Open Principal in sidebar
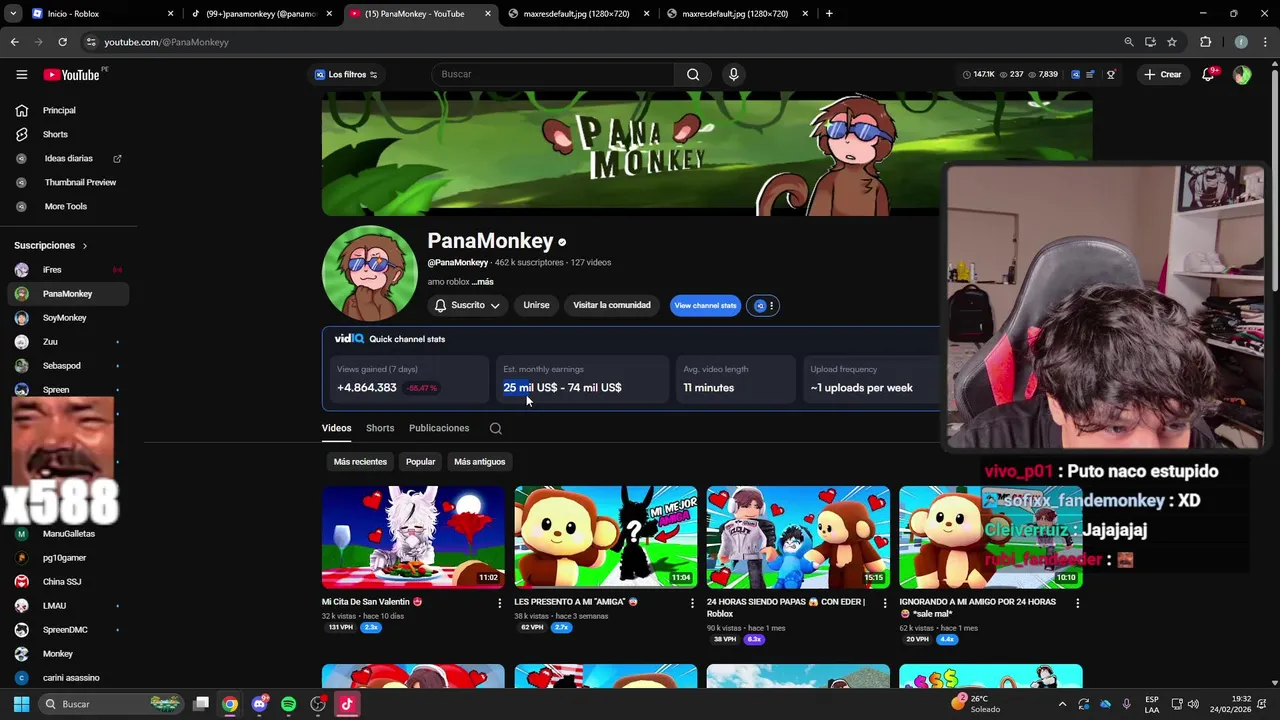 (x=68, y=110)
